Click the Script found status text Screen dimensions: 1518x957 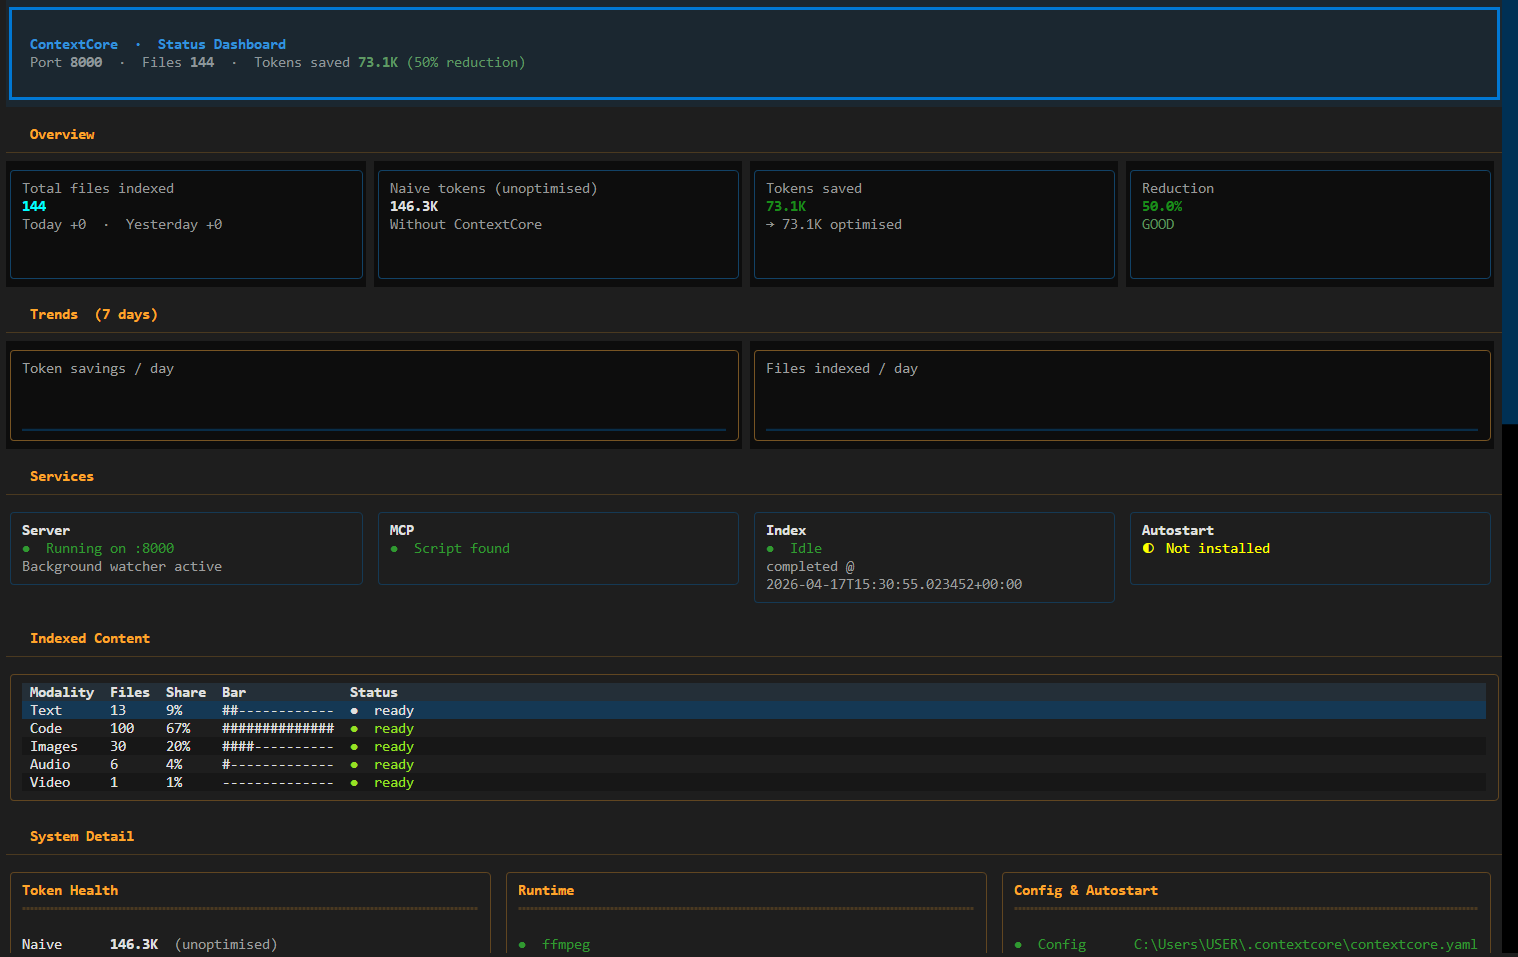pos(462,548)
